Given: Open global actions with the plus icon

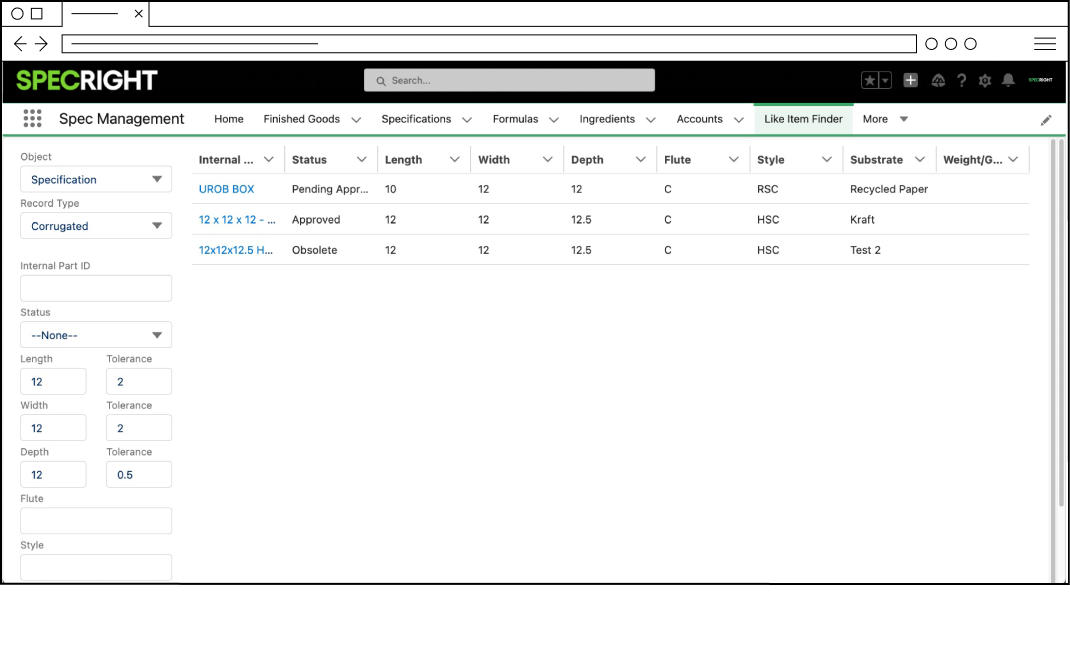Looking at the screenshot, I should click(x=910, y=80).
